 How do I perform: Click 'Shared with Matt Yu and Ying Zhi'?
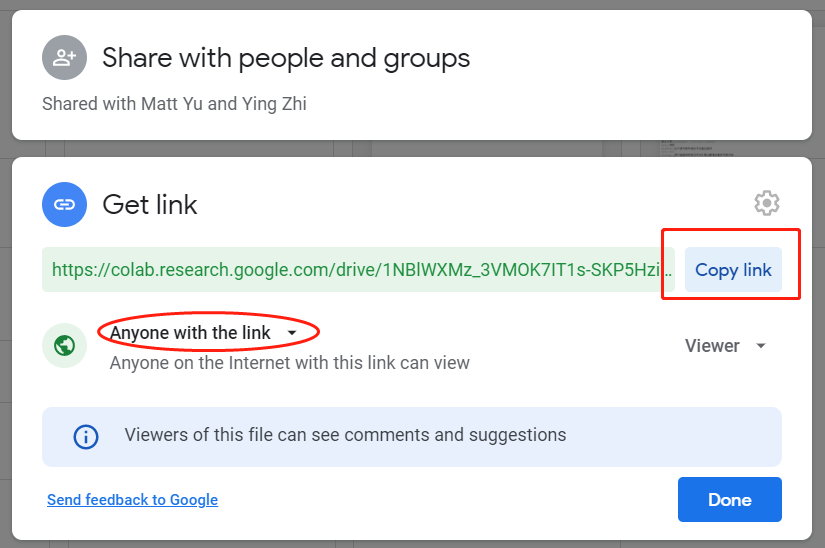click(174, 104)
